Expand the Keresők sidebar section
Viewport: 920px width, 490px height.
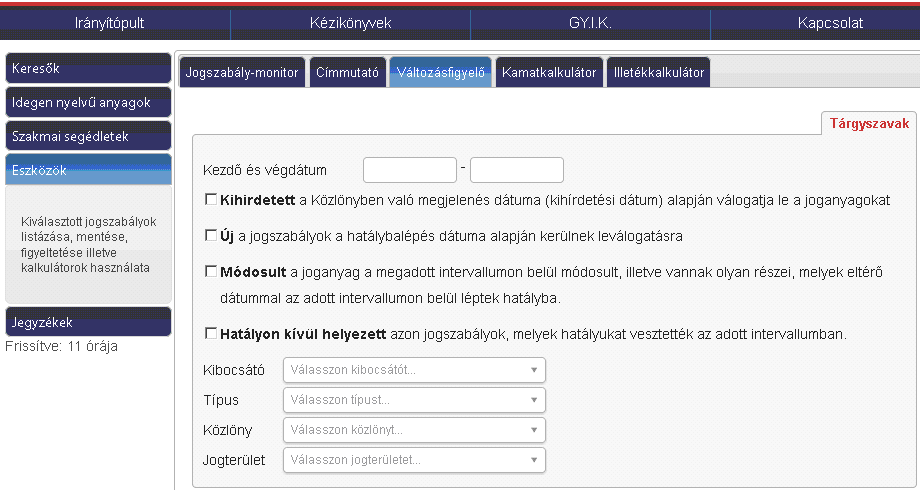click(x=88, y=68)
